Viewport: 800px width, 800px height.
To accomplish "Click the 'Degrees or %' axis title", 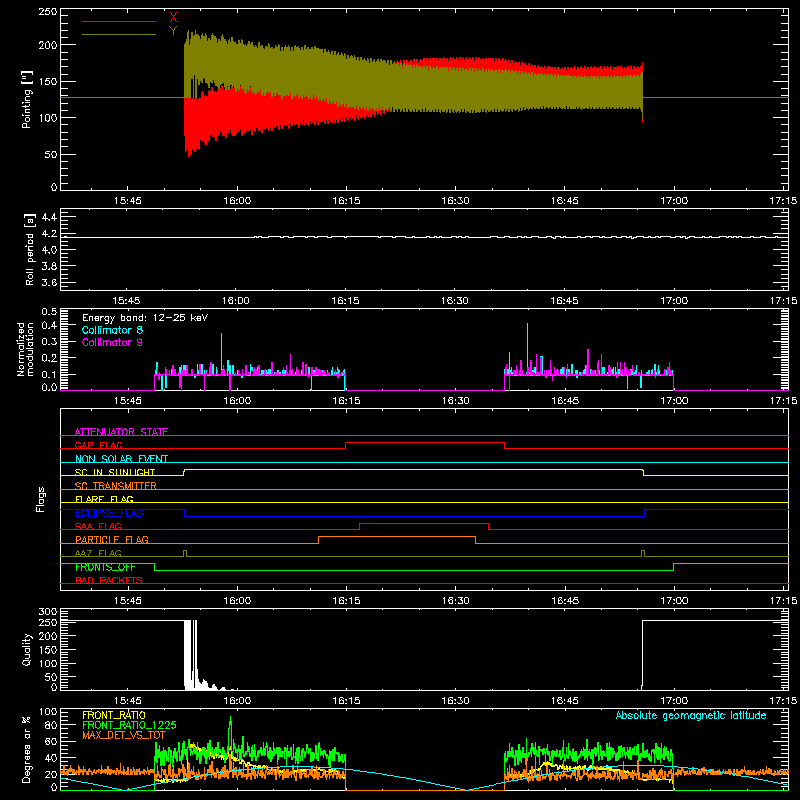I will tap(27, 749).
